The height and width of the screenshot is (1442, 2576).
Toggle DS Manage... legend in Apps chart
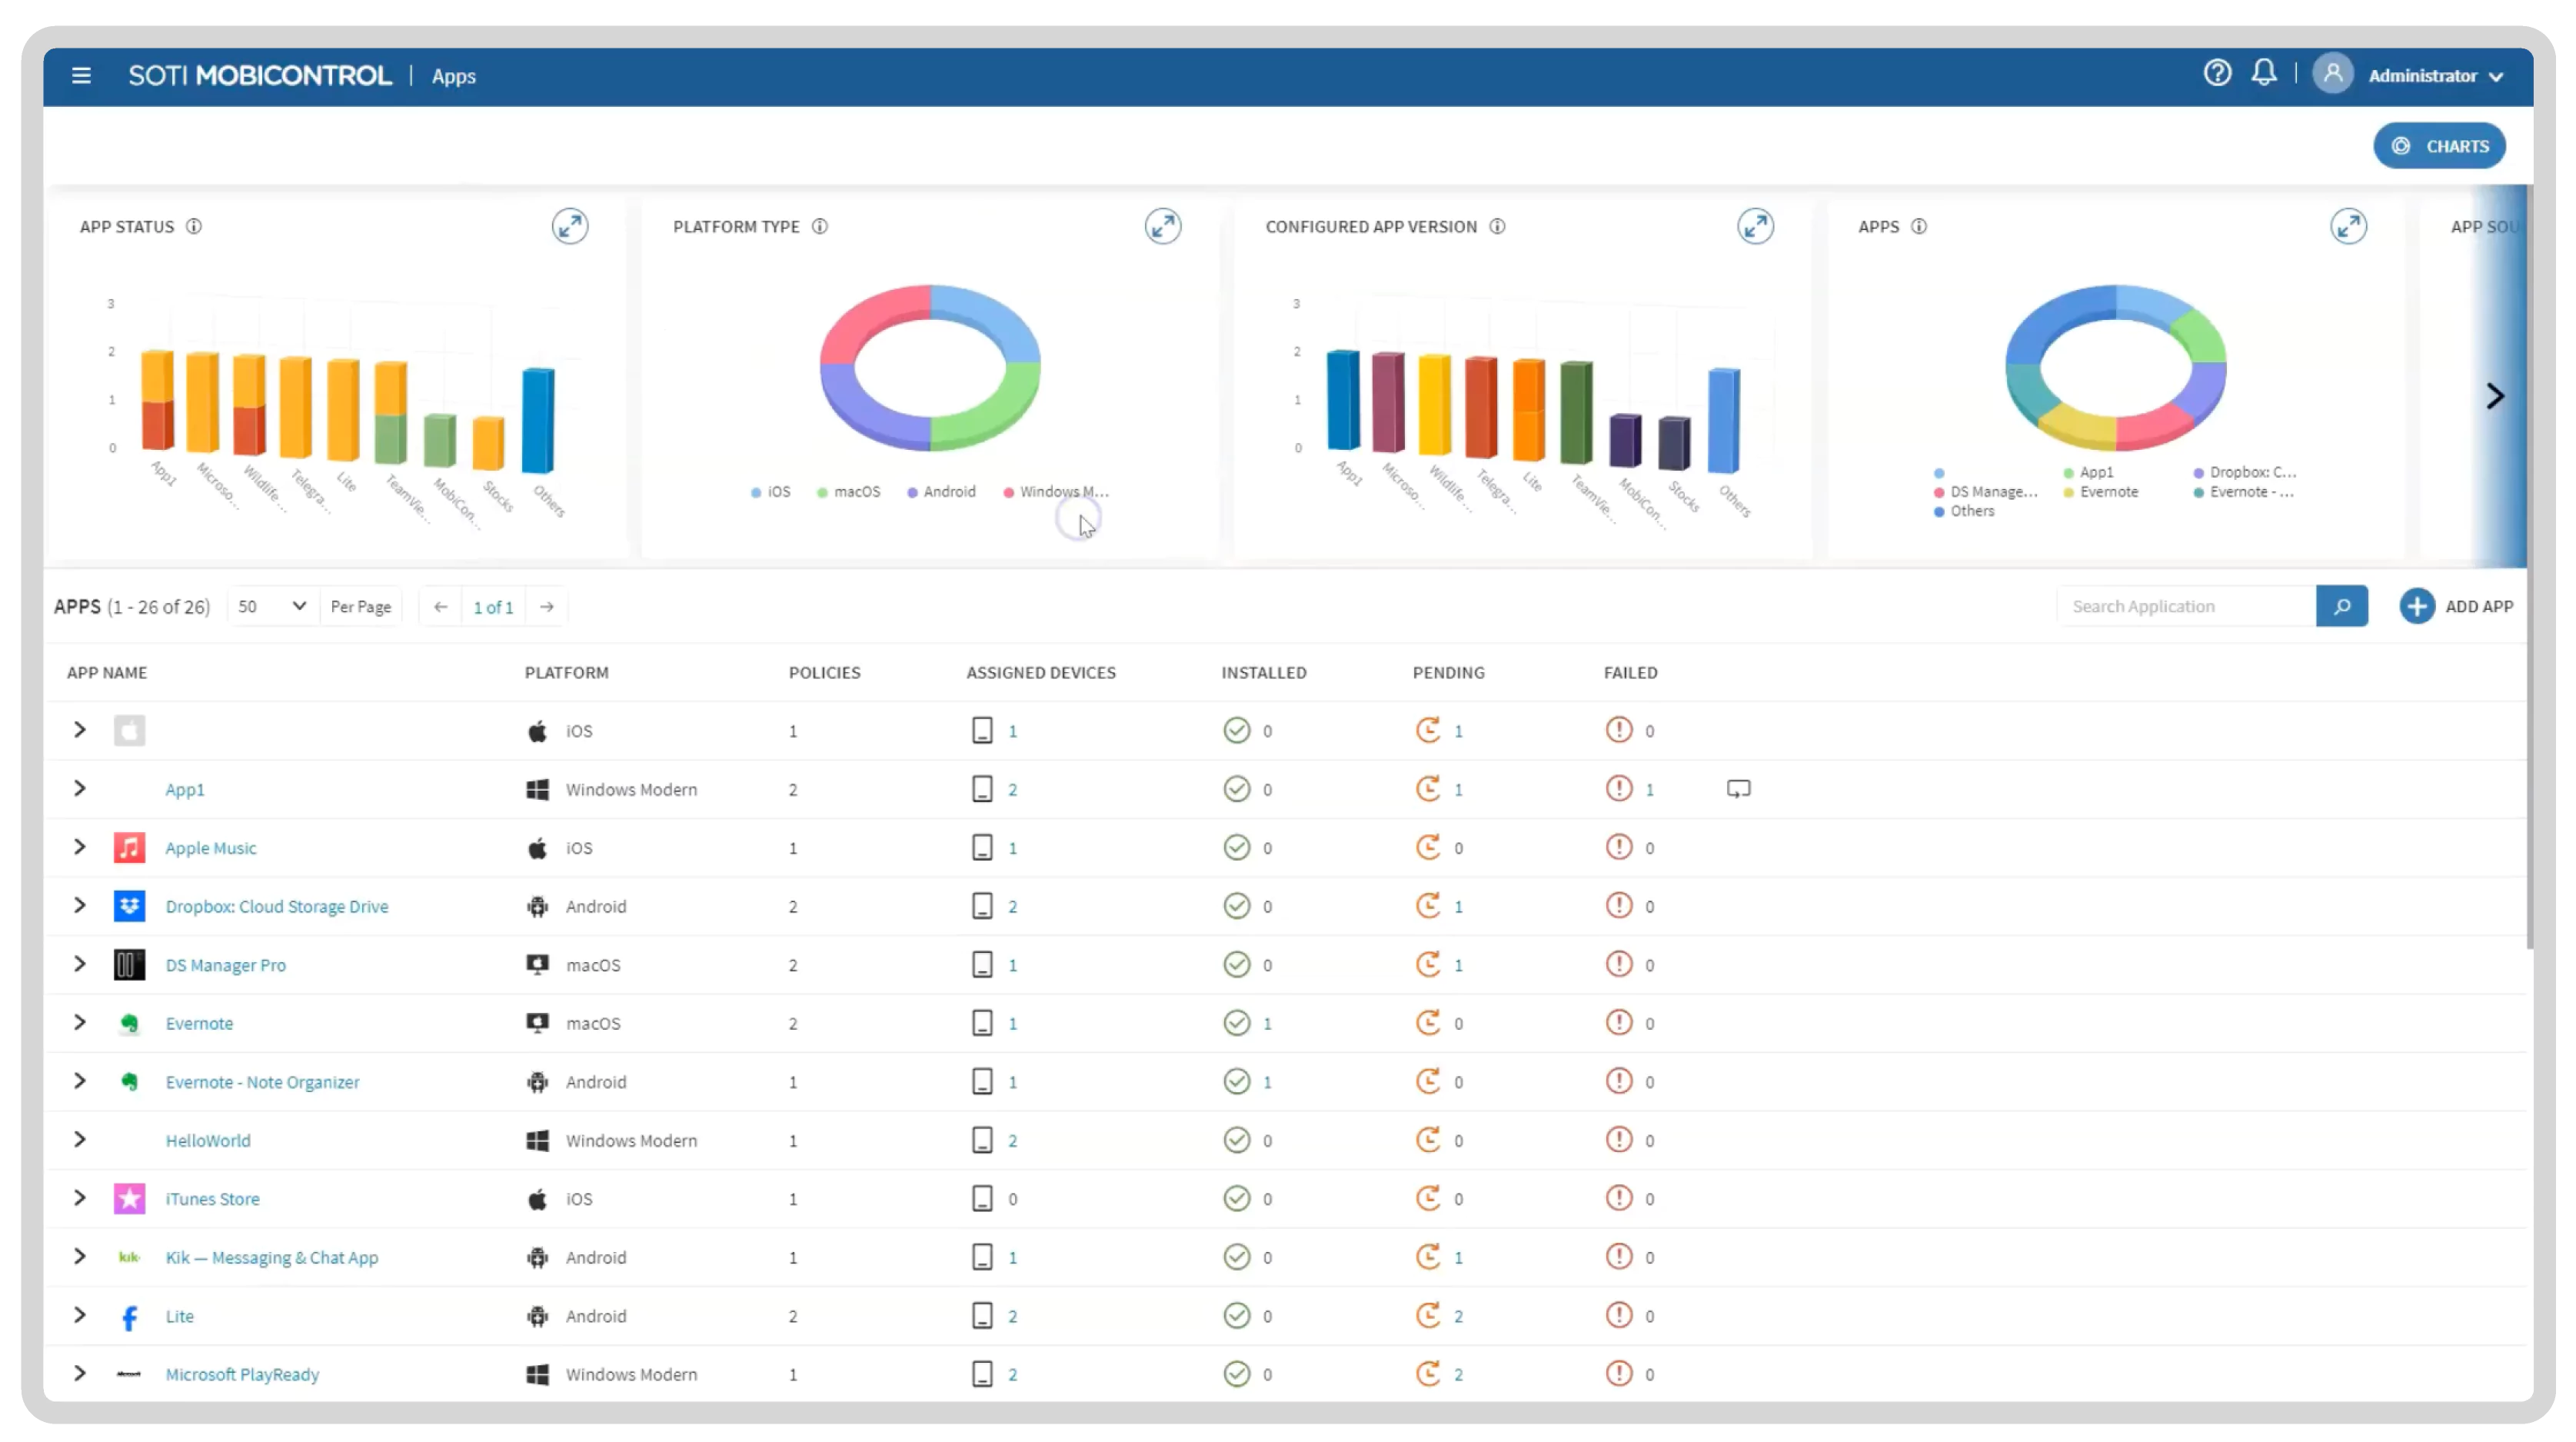tap(1985, 492)
